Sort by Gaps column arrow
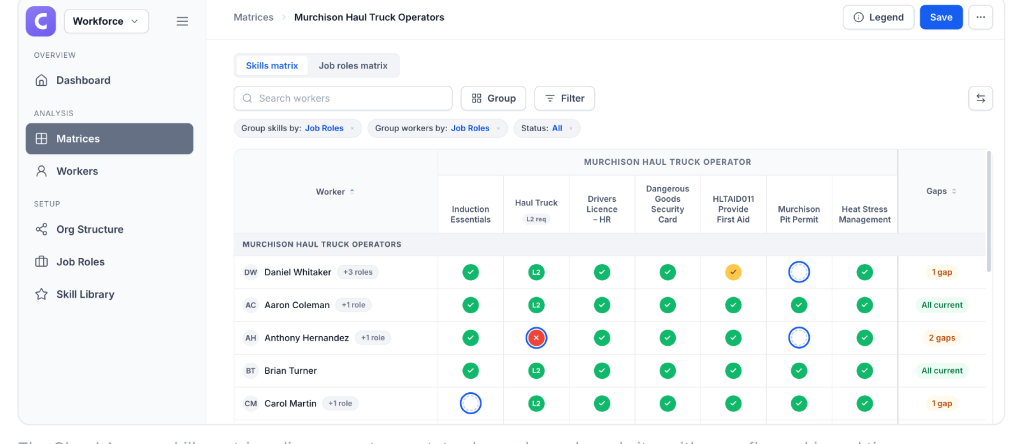 (x=954, y=191)
